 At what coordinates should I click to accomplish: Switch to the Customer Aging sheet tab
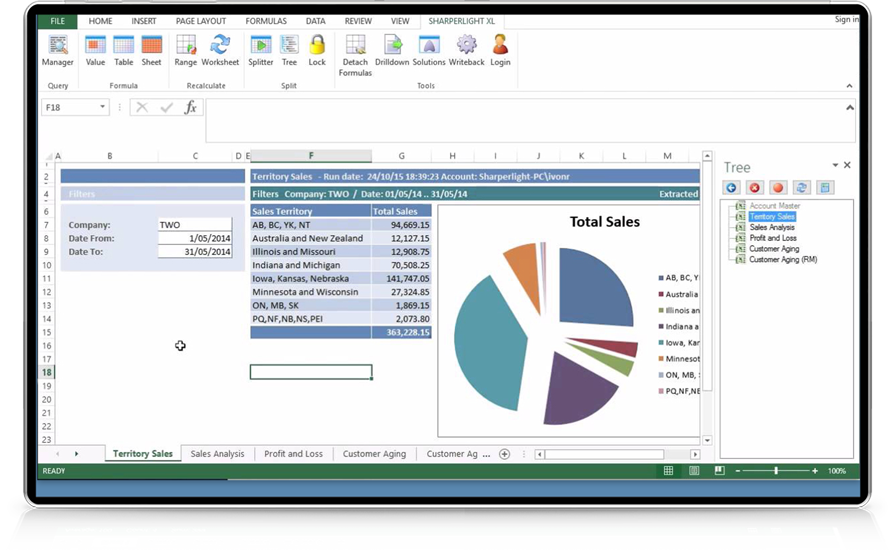tap(374, 454)
